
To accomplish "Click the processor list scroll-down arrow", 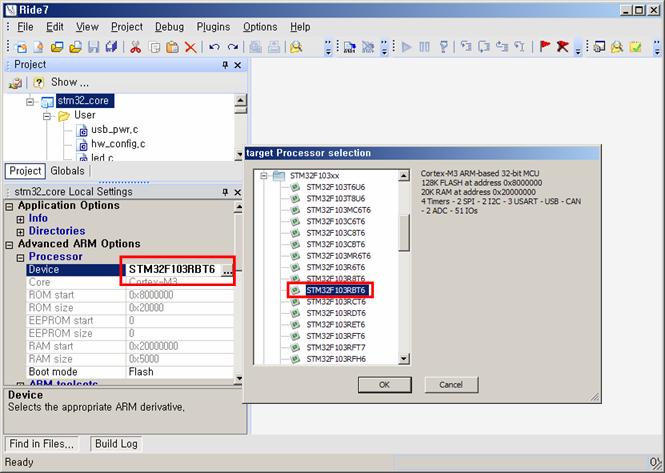I will click(x=404, y=359).
